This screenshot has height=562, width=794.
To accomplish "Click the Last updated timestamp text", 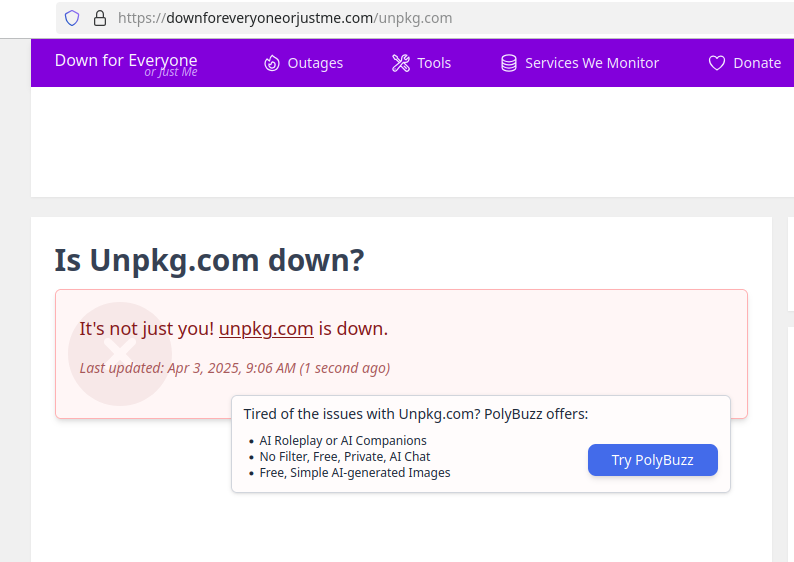I will pos(234,368).
